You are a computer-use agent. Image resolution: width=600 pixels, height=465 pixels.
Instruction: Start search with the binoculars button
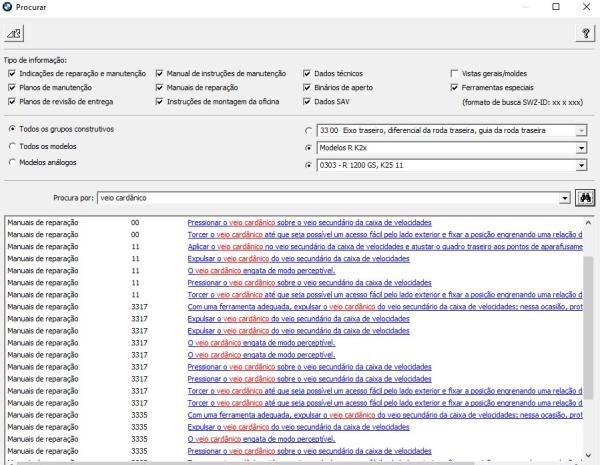(x=585, y=198)
